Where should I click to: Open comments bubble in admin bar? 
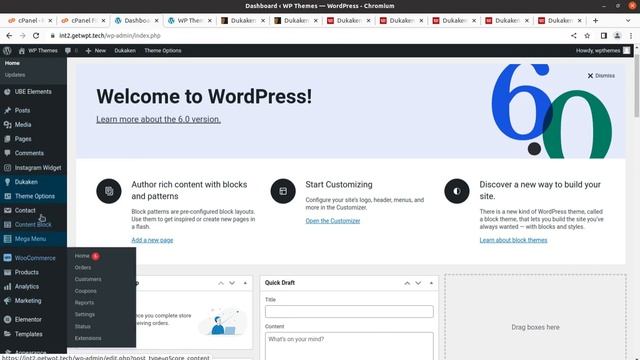point(71,51)
